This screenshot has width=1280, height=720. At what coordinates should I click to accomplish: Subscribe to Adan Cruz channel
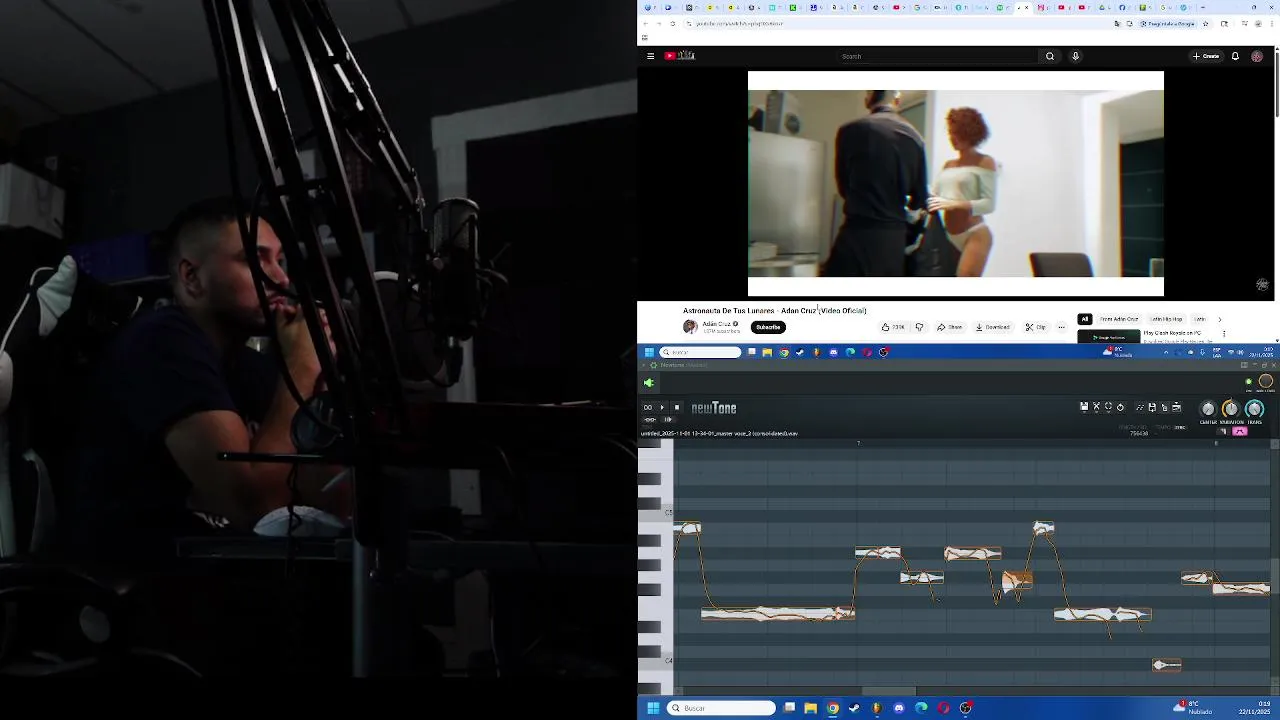[x=768, y=327]
